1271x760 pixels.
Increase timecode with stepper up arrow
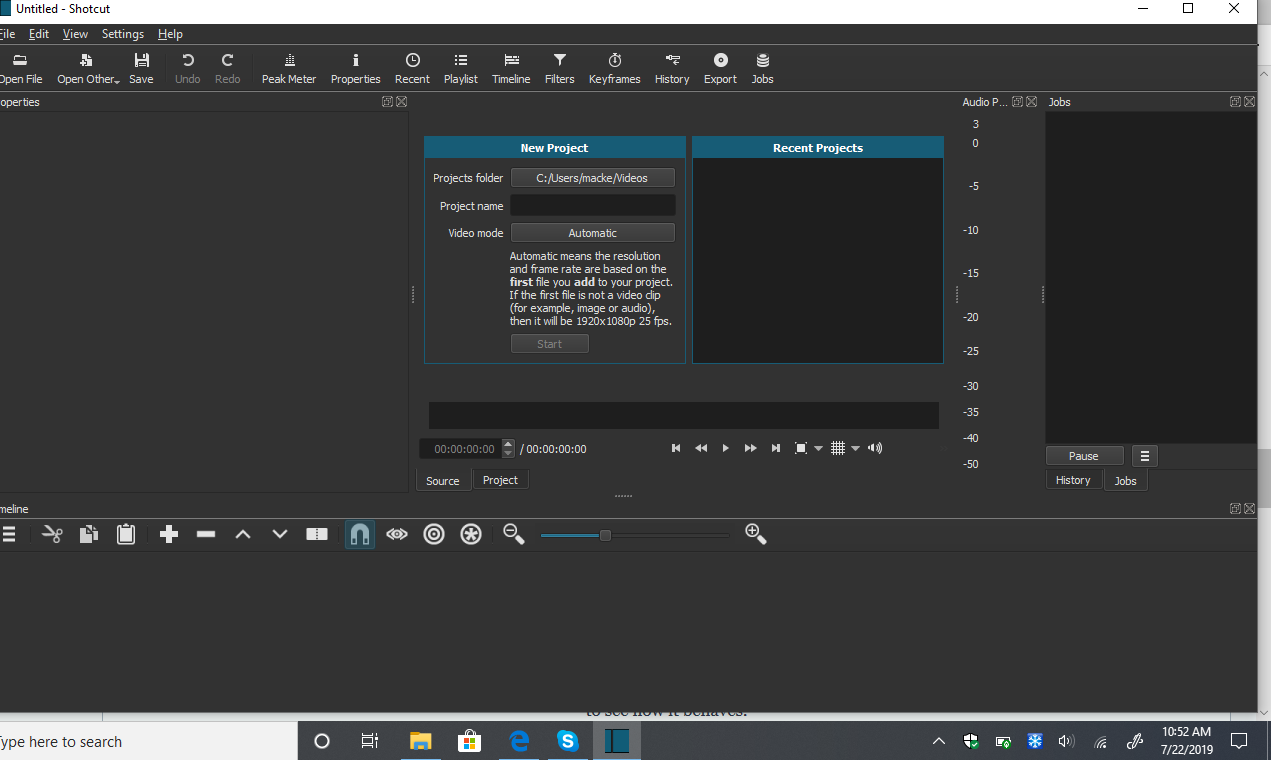point(508,444)
